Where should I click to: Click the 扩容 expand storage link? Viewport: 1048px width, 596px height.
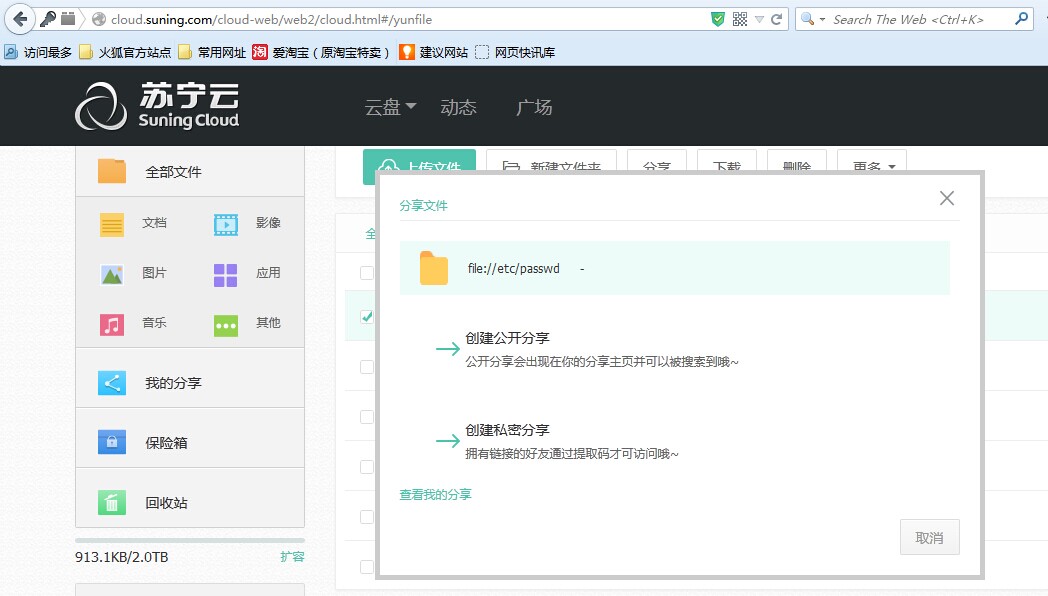coord(292,556)
